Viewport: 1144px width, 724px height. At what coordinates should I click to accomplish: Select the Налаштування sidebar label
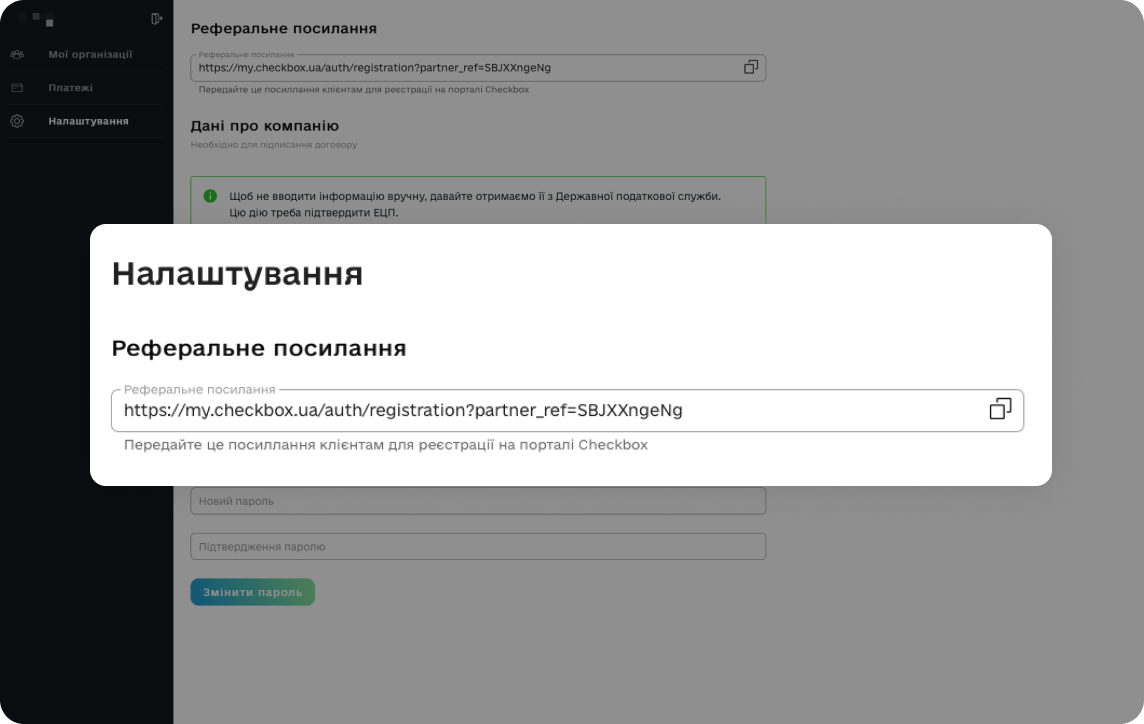coord(88,121)
